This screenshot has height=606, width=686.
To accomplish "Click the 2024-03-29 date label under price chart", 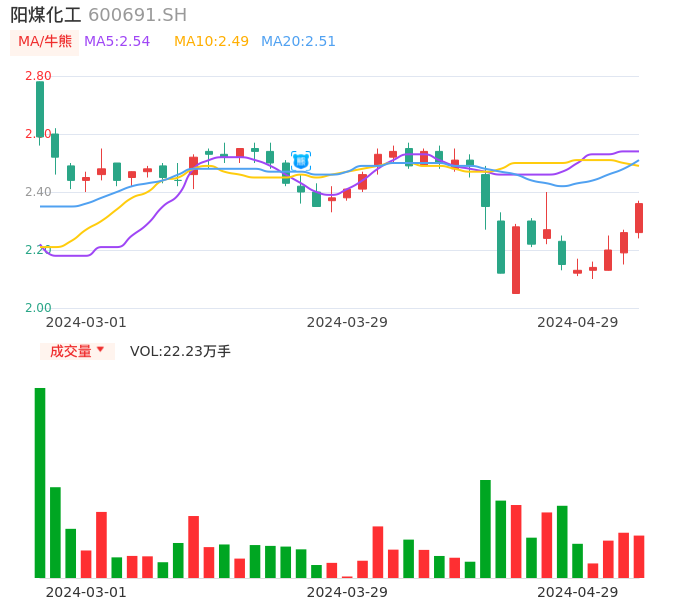I will pos(347,322).
